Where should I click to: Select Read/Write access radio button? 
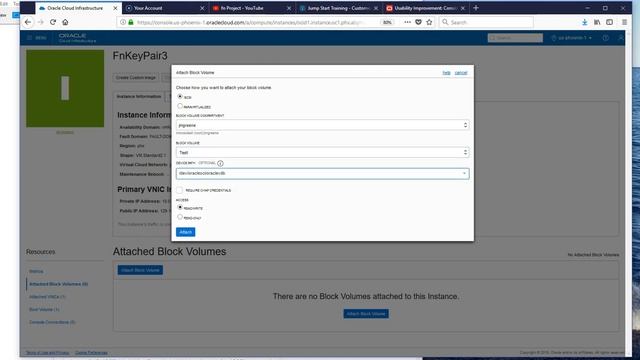point(180,208)
